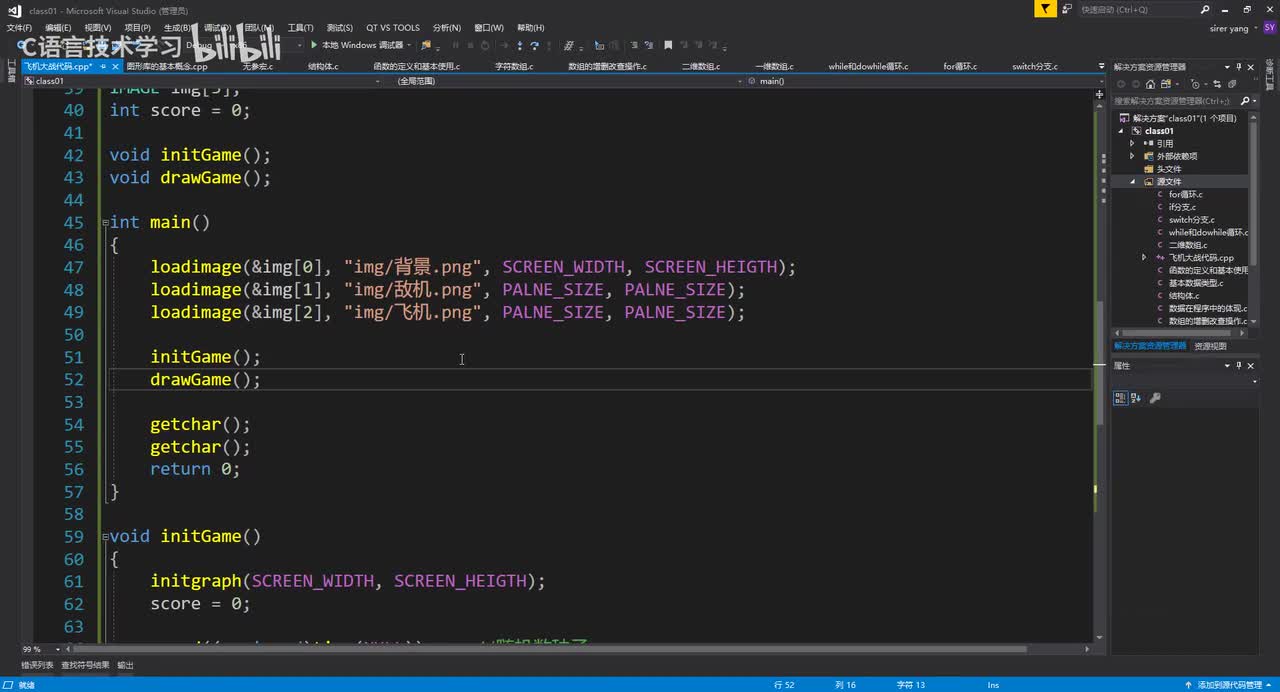The width and height of the screenshot is (1280, 692).
Task: Switch to the 结构体.c editor tab
Action: (322, 67)
